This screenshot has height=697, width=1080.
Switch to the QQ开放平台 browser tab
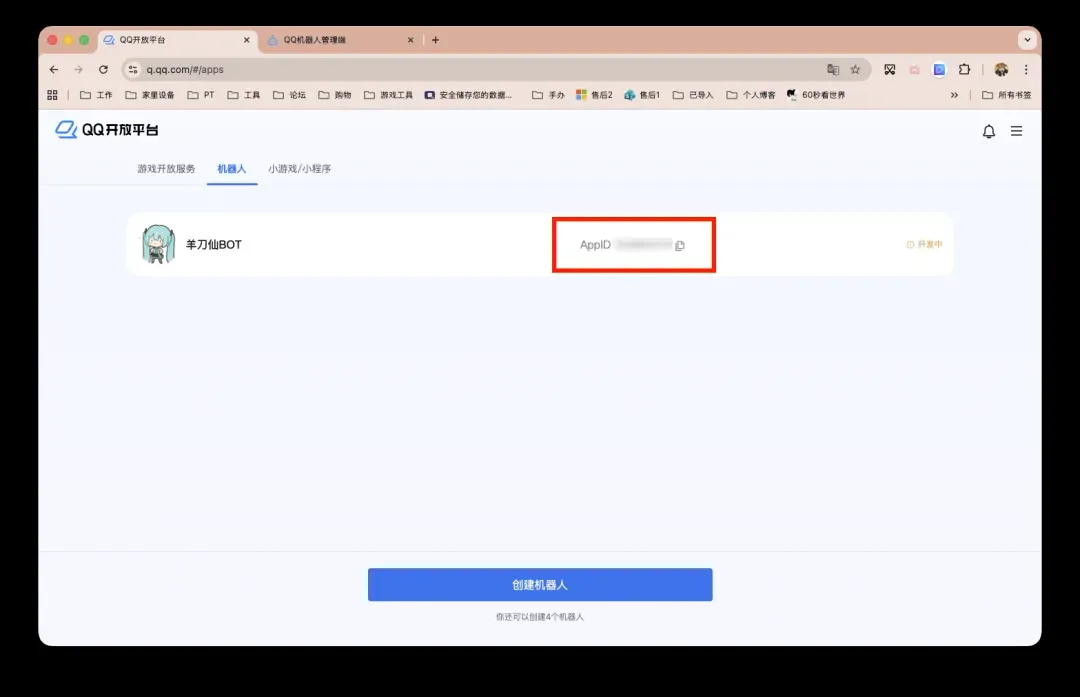[177, 40]
